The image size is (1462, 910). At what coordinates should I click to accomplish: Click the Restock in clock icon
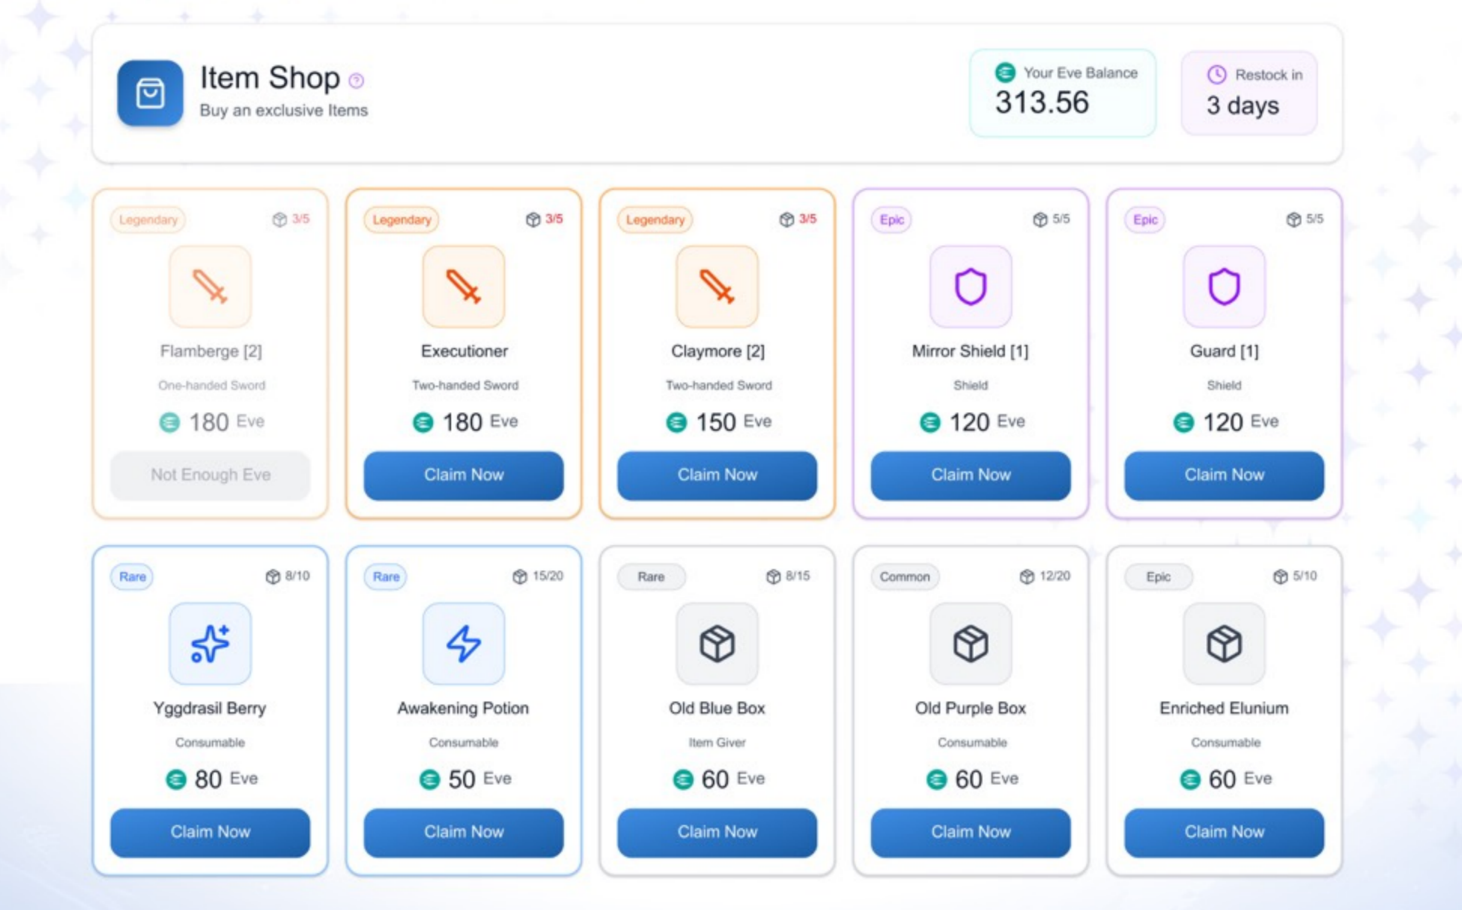(1216, 74)
